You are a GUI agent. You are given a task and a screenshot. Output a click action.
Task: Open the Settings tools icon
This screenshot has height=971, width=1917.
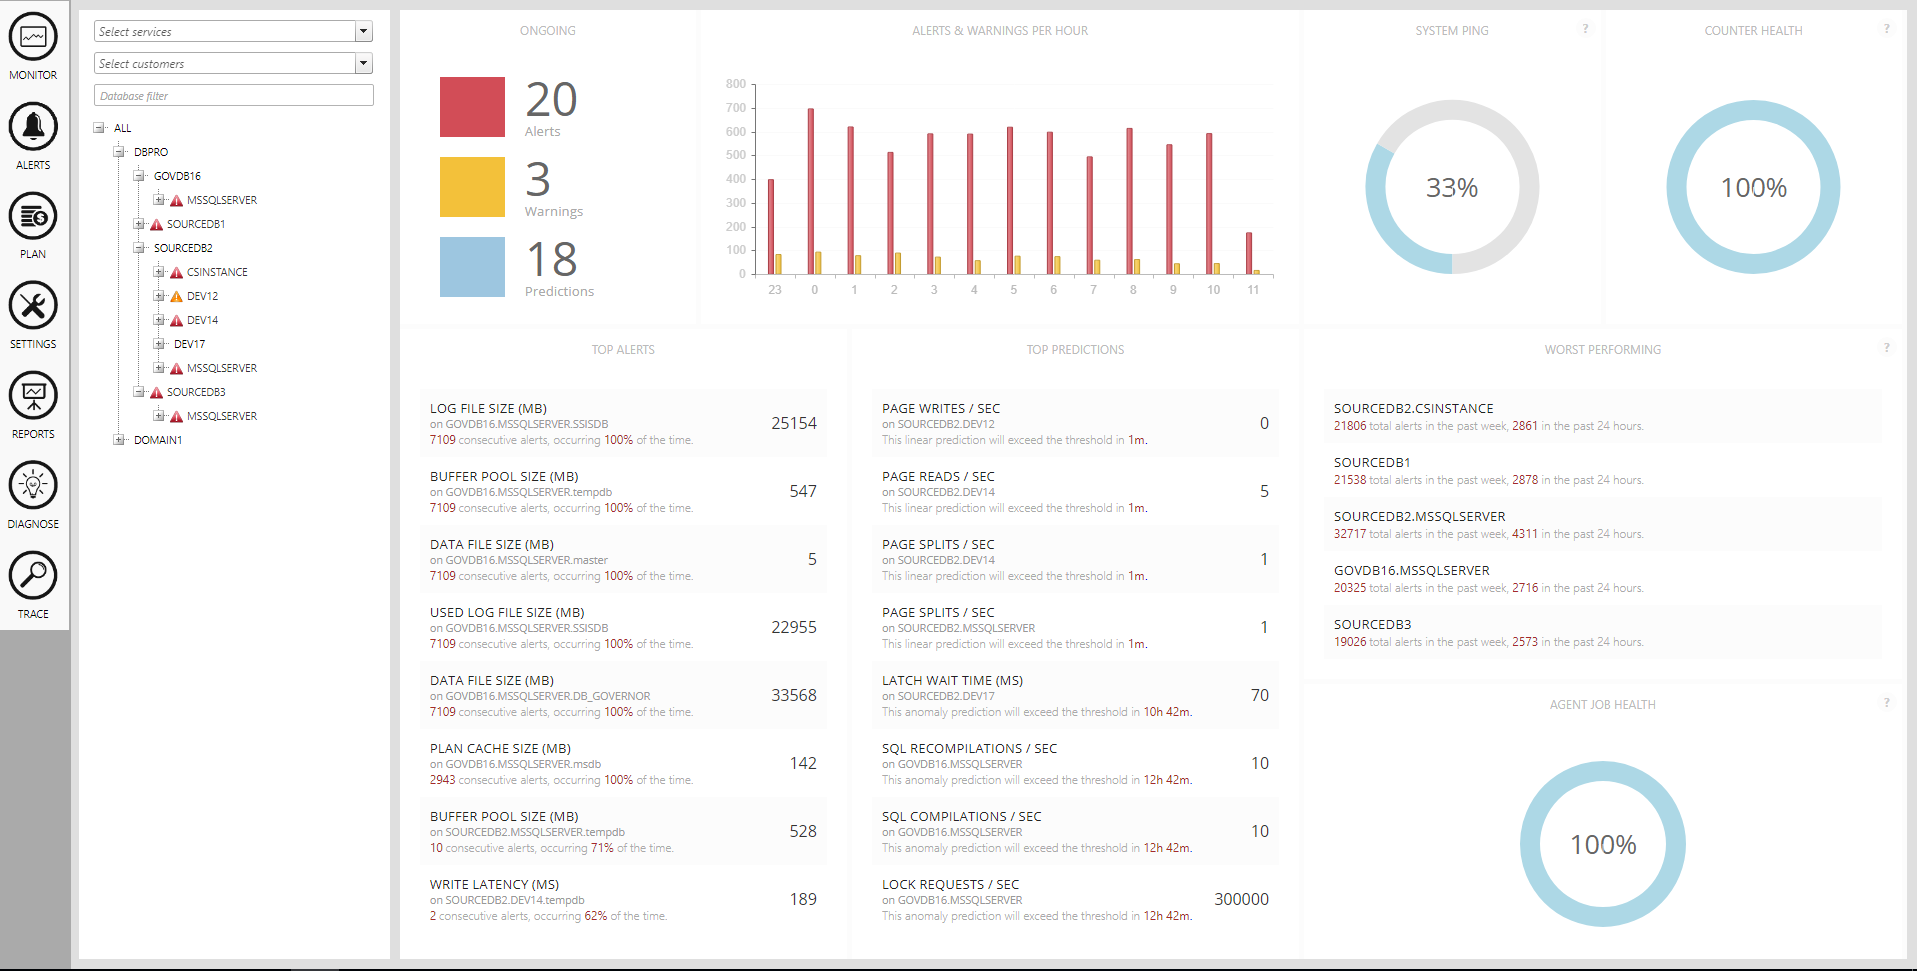[x=33, y=307]
